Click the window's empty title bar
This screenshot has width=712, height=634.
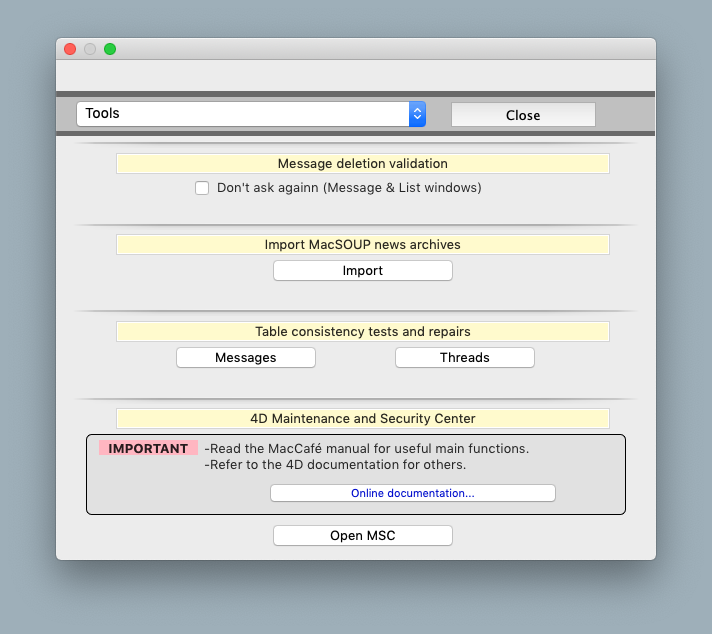click(x=380, y=49)
